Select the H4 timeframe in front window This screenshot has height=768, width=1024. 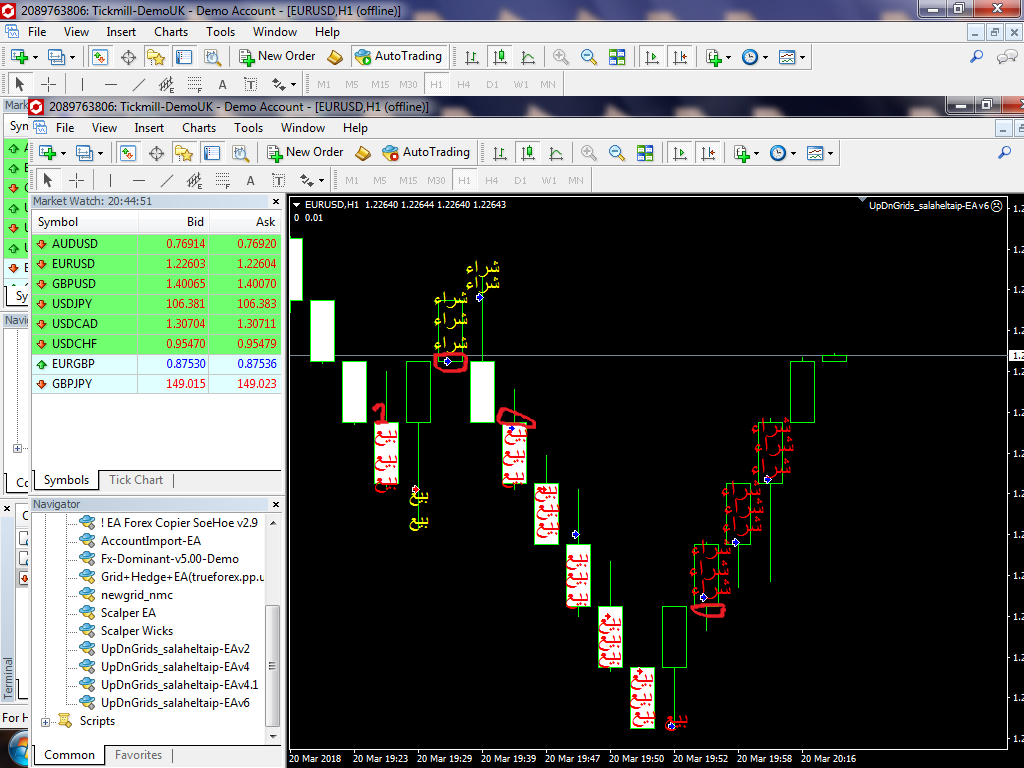point(491,180)
